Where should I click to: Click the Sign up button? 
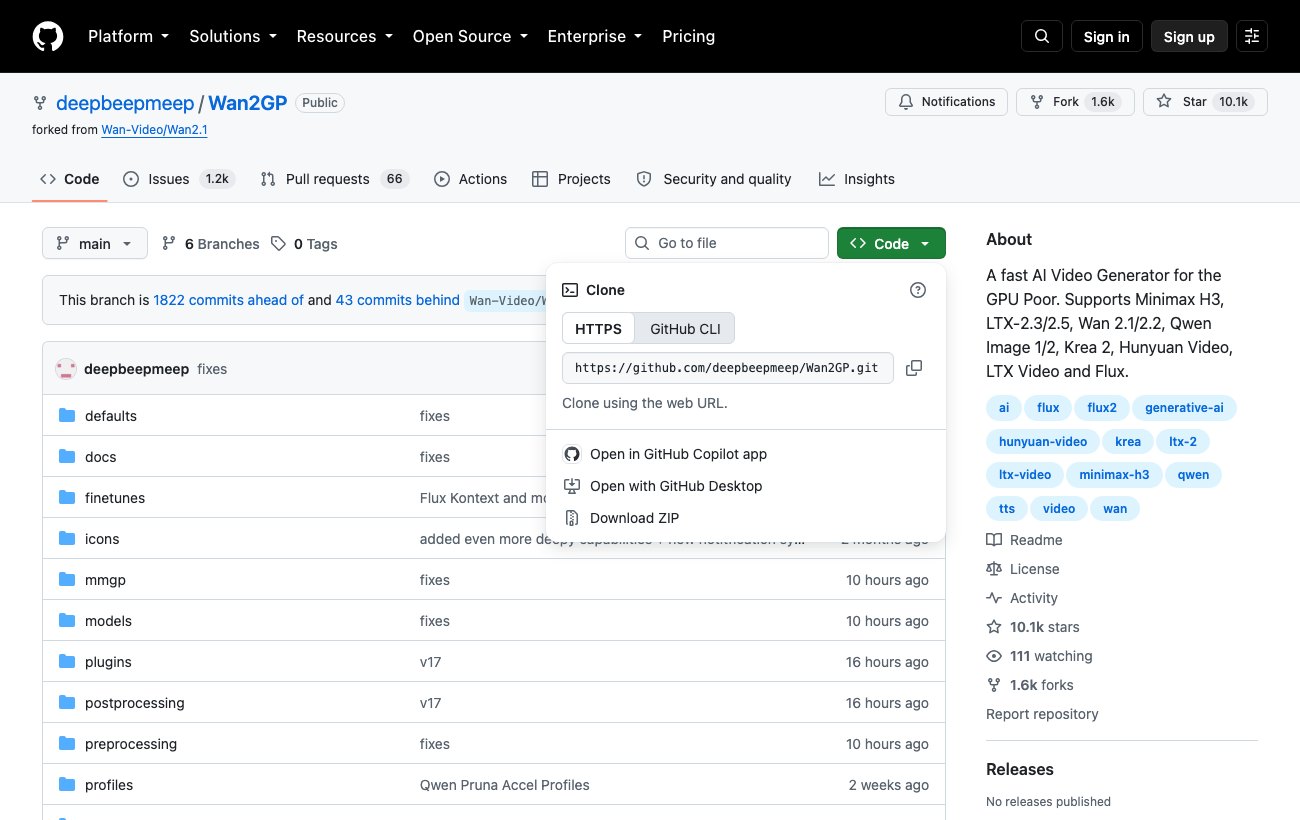pos(1189,36)
